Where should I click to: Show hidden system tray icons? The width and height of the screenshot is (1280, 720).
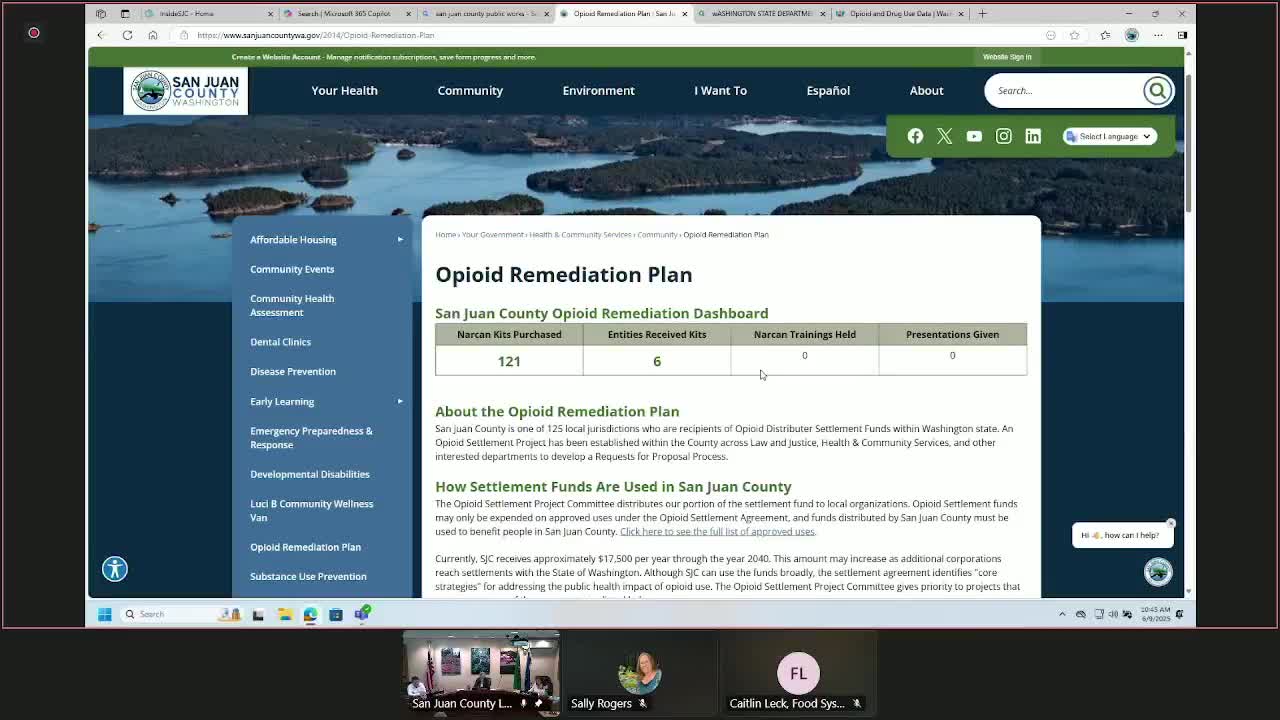tap(1062, 614)
